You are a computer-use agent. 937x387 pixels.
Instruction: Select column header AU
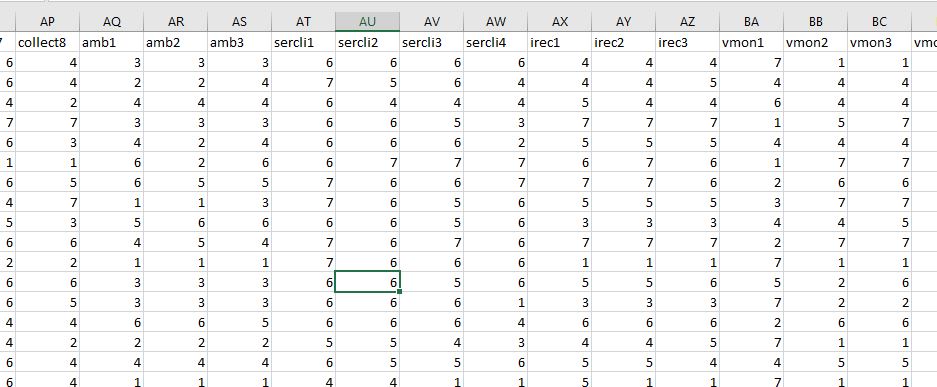(x=368, y=22)
